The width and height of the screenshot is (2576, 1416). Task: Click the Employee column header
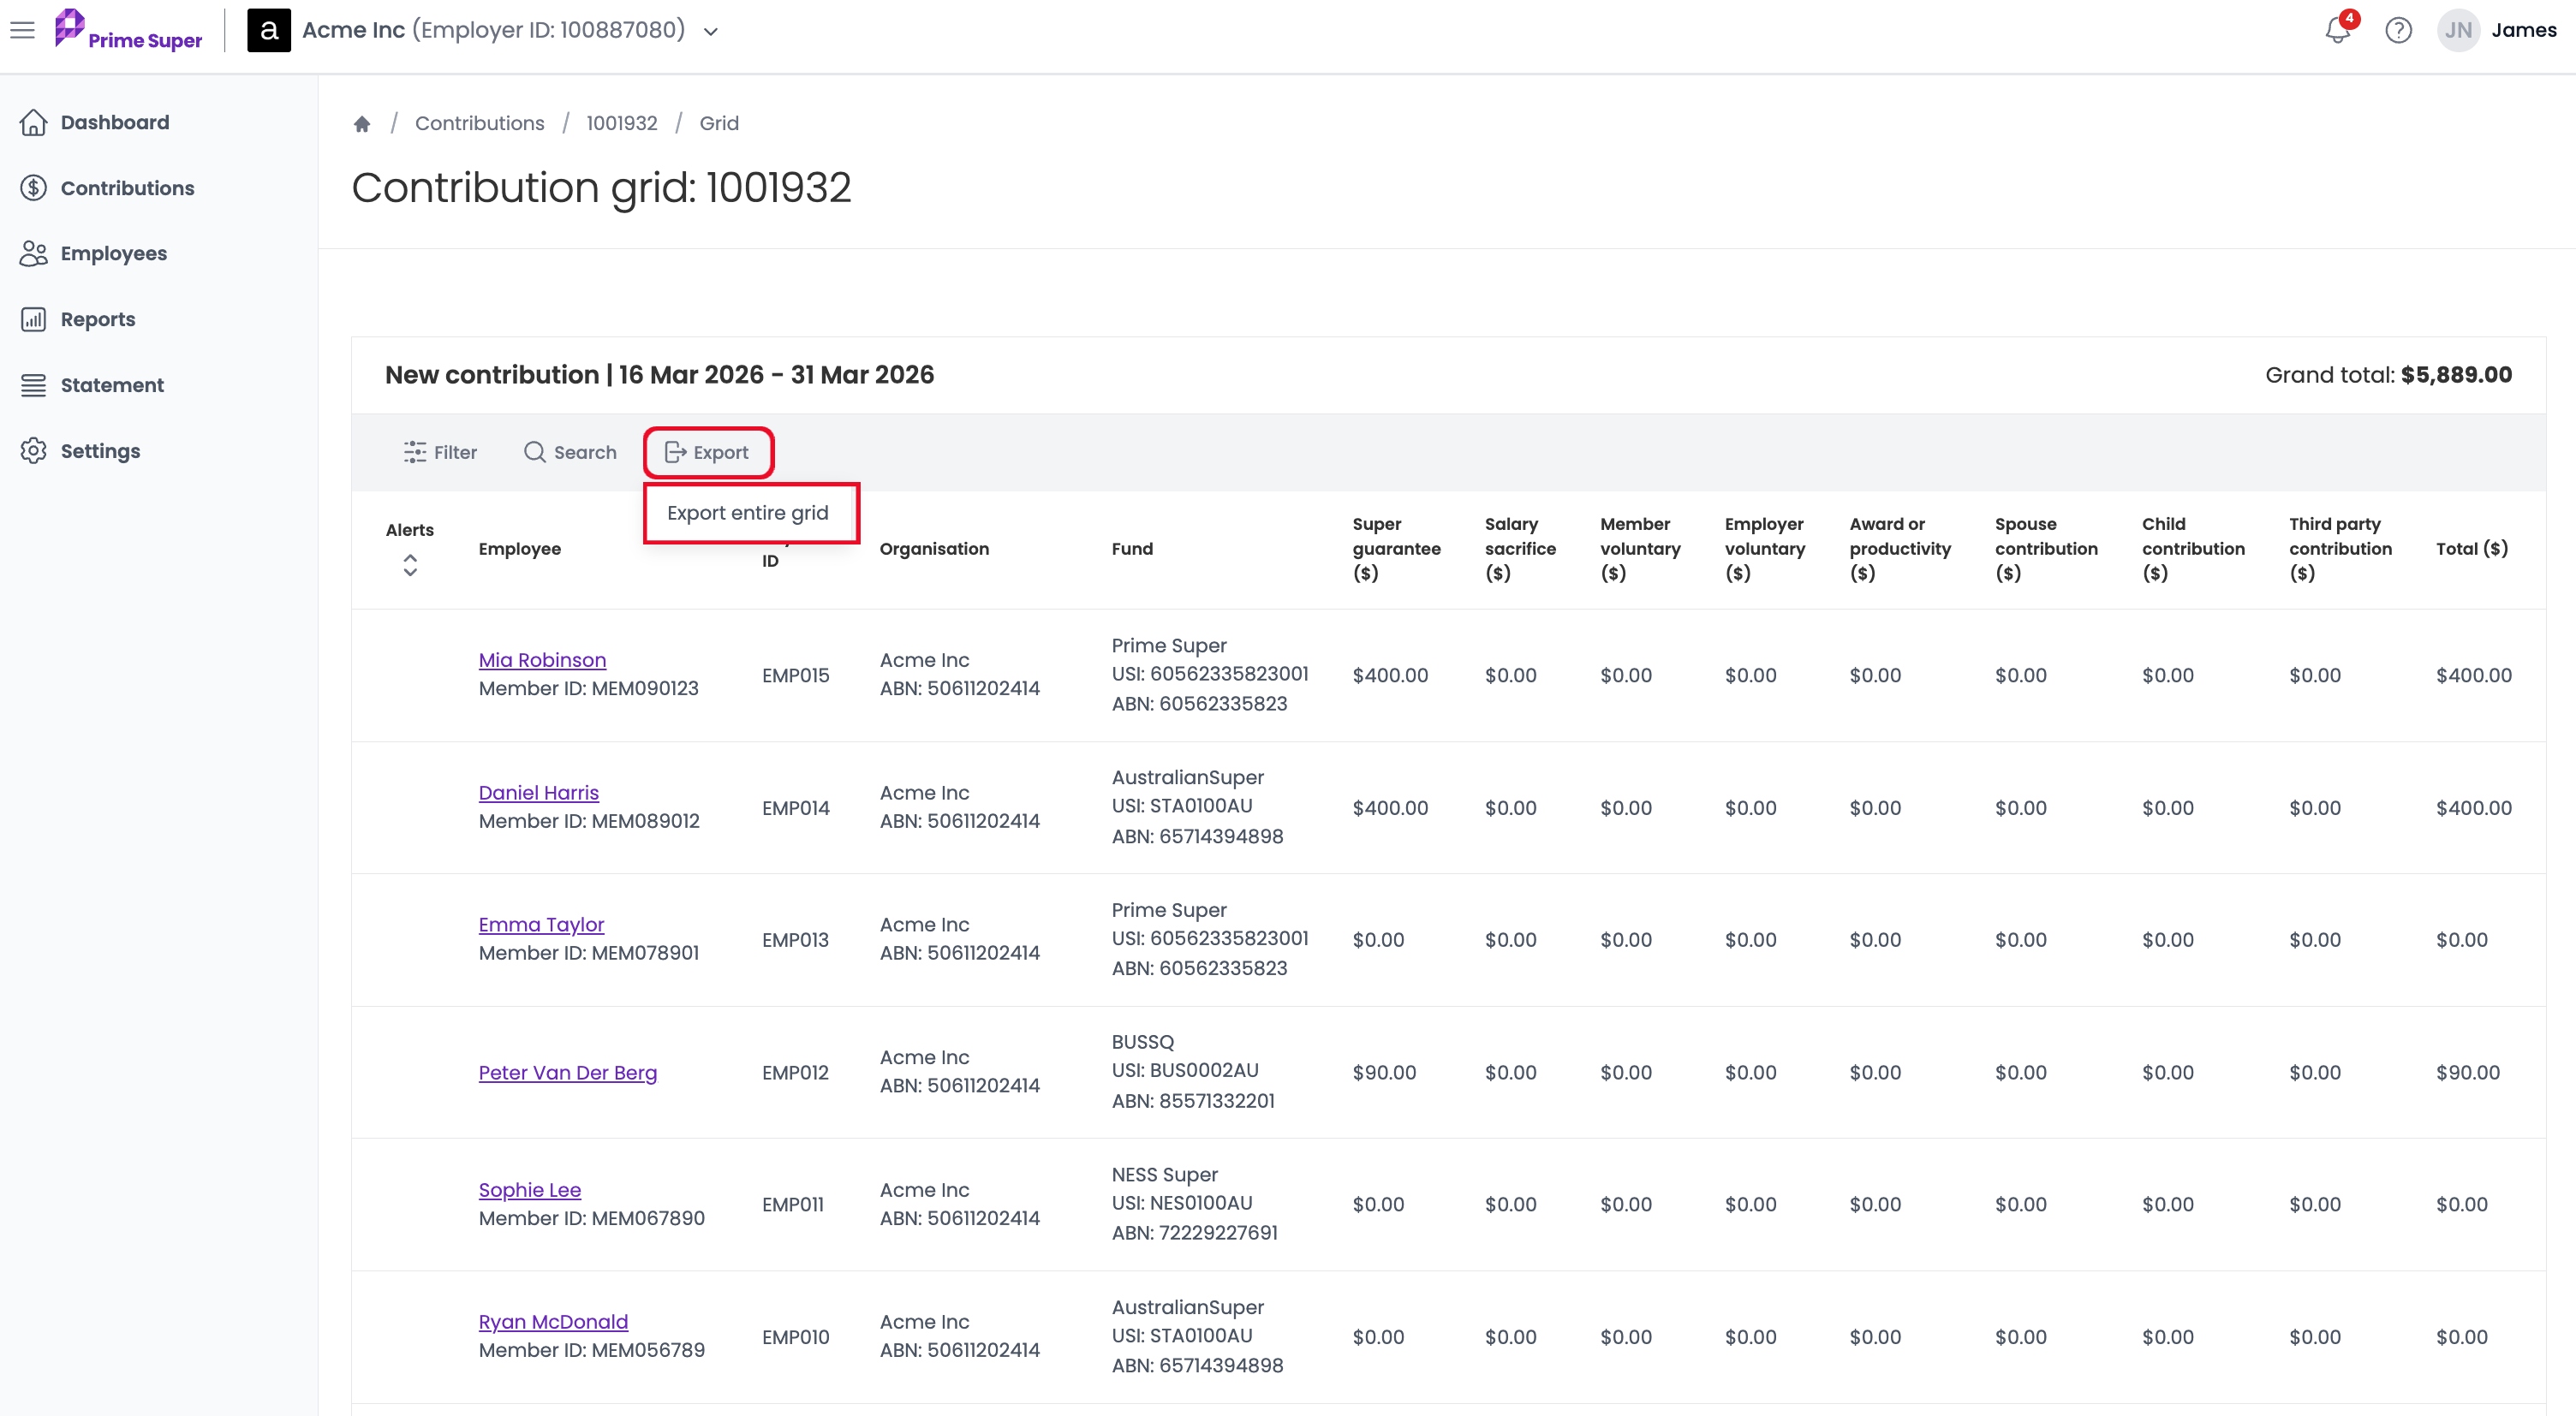[x=520, y=549]
